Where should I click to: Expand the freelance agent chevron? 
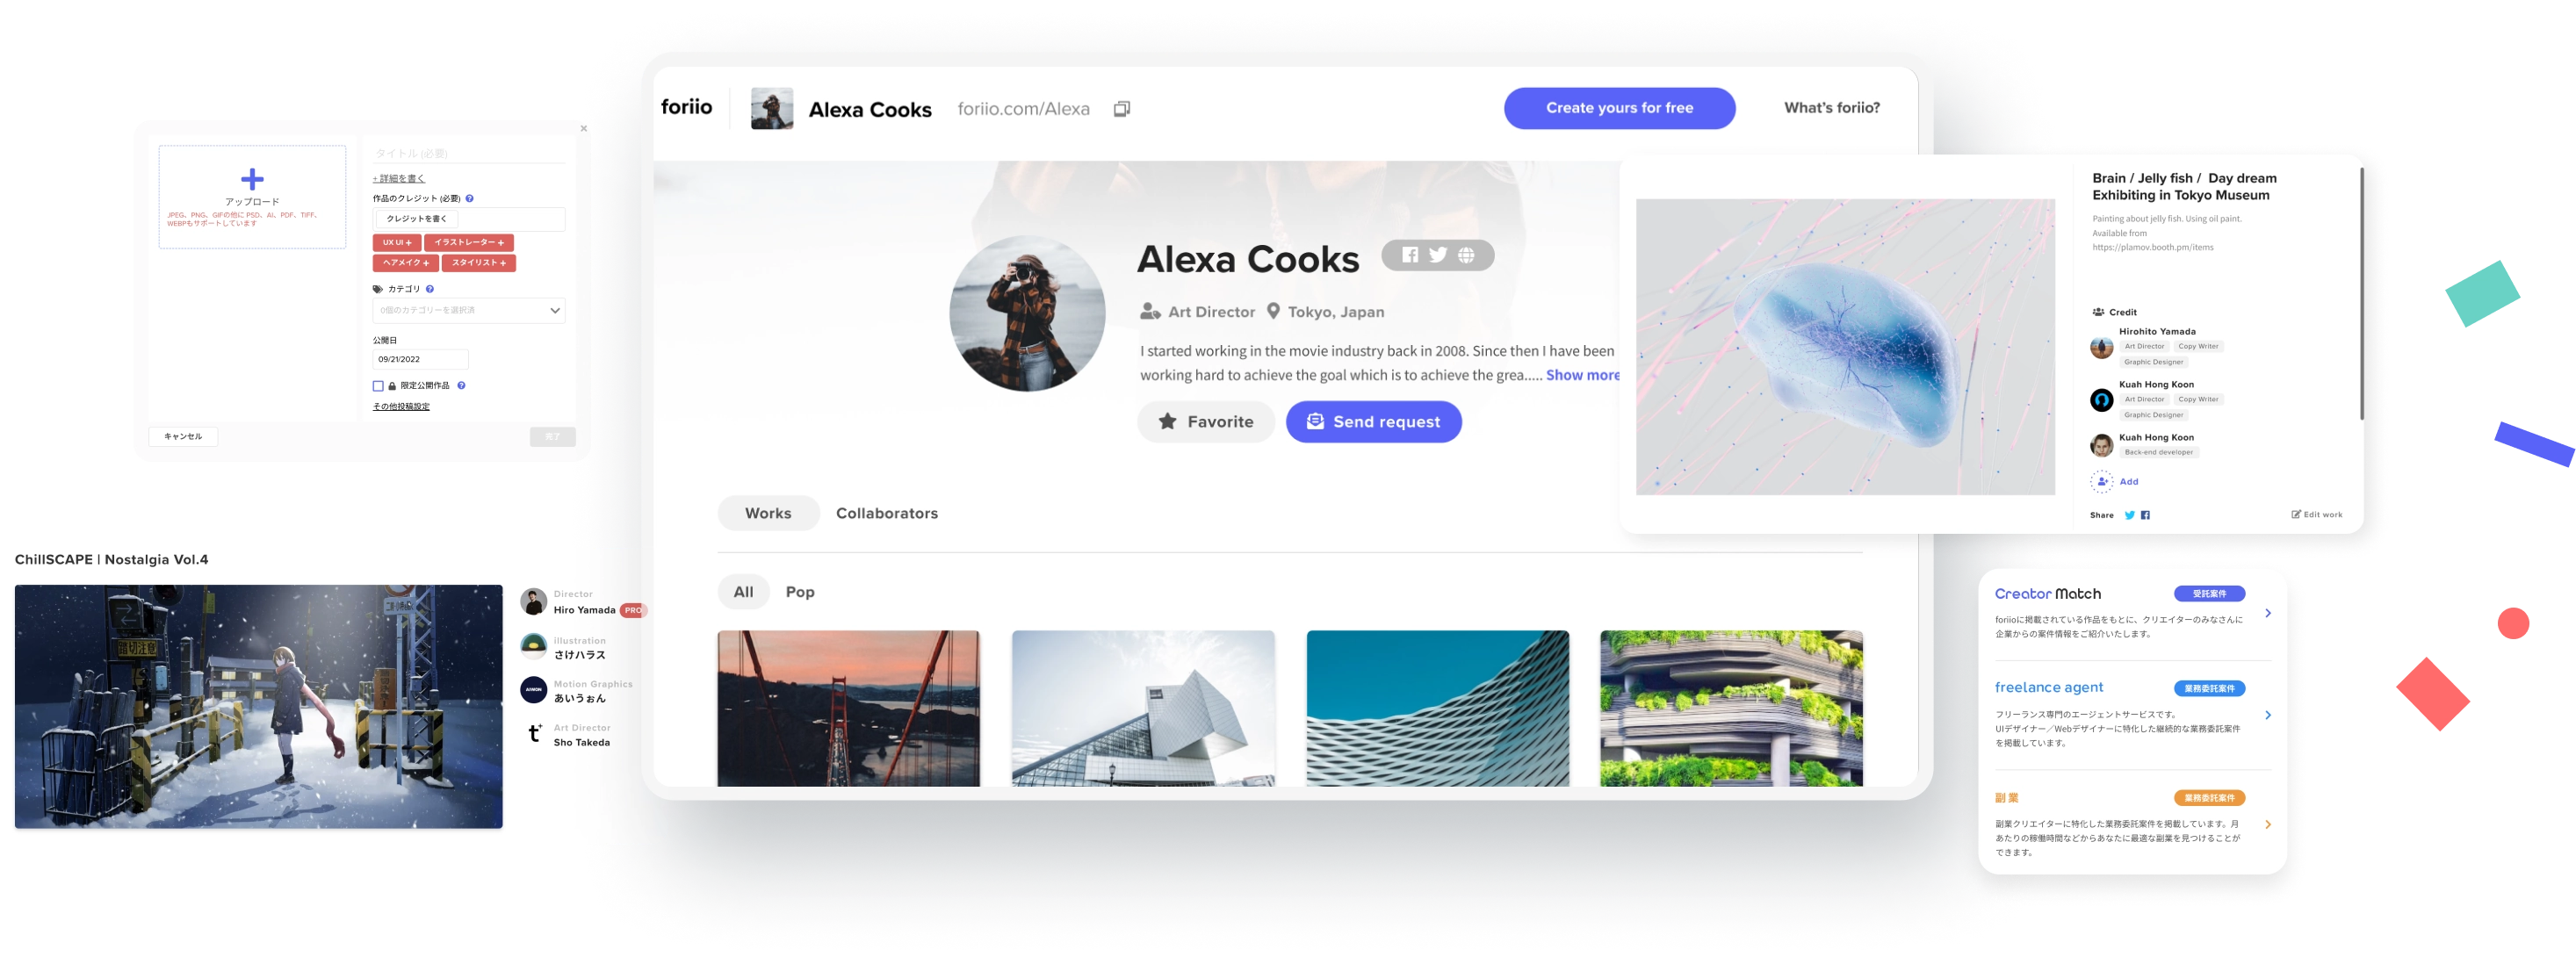(2268, 715)
